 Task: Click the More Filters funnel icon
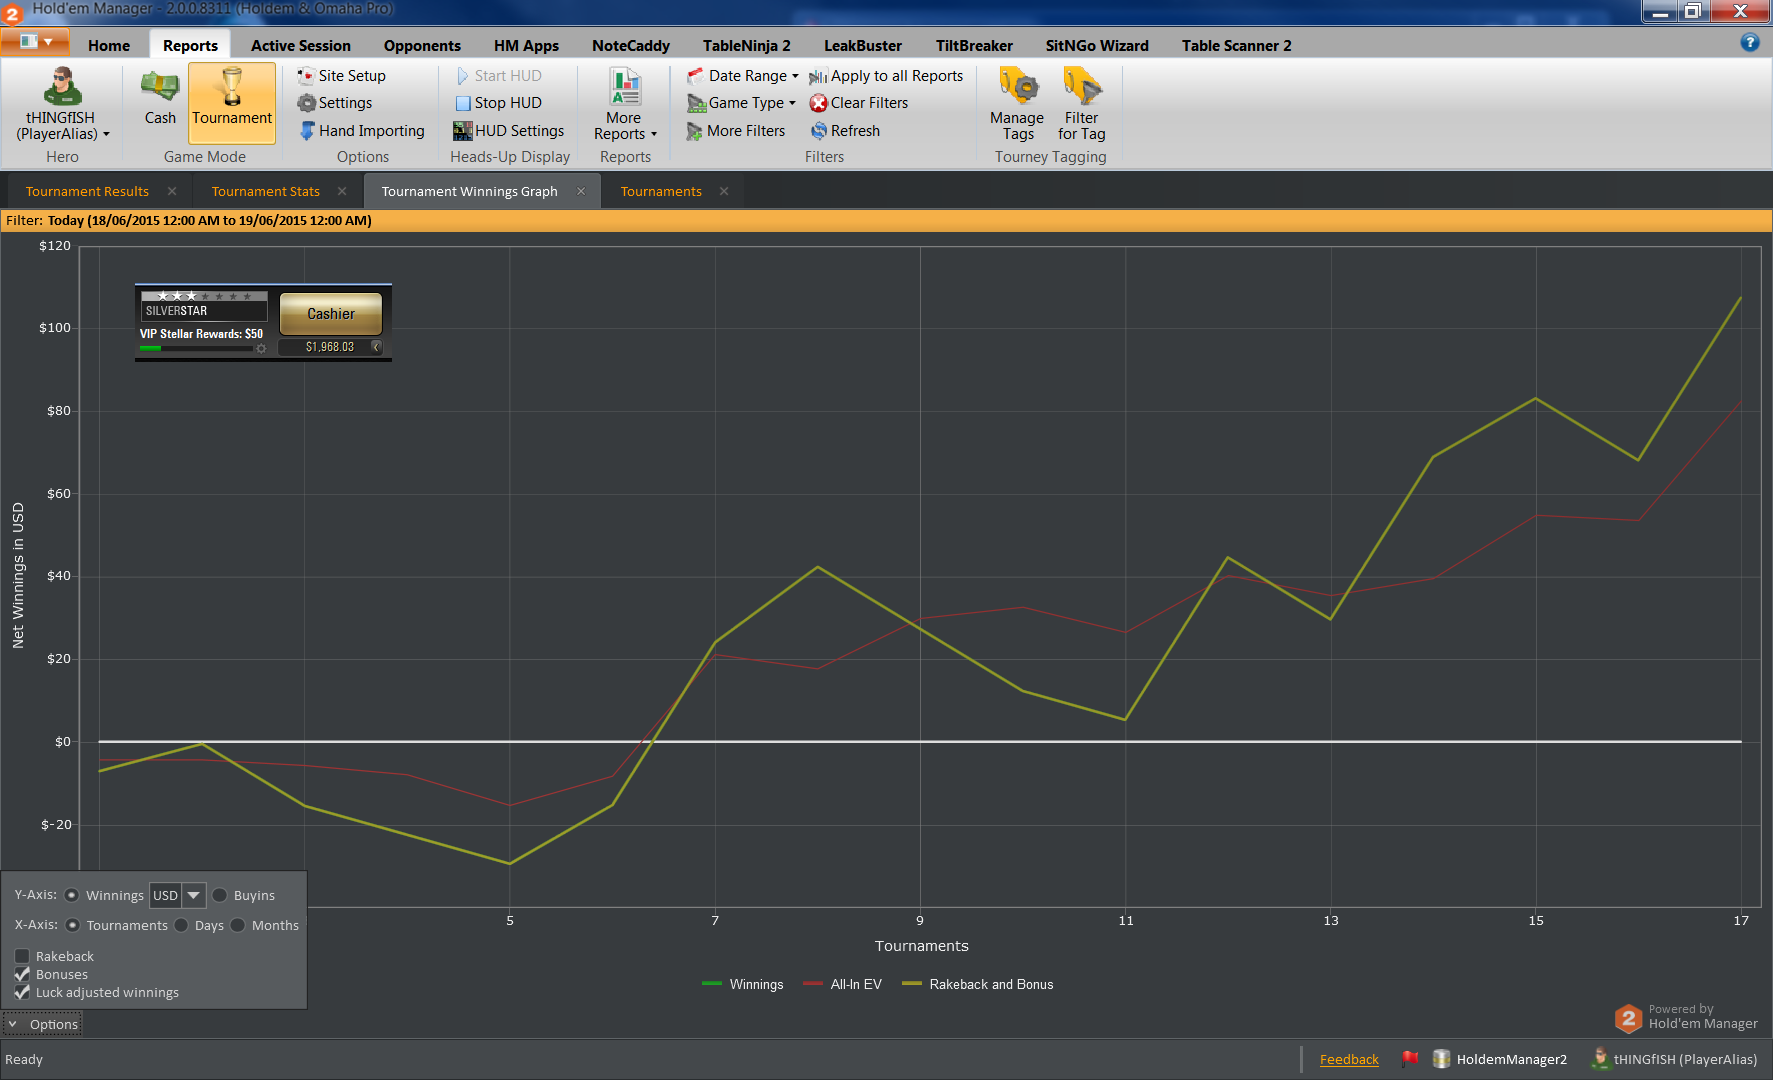point(694,131)
